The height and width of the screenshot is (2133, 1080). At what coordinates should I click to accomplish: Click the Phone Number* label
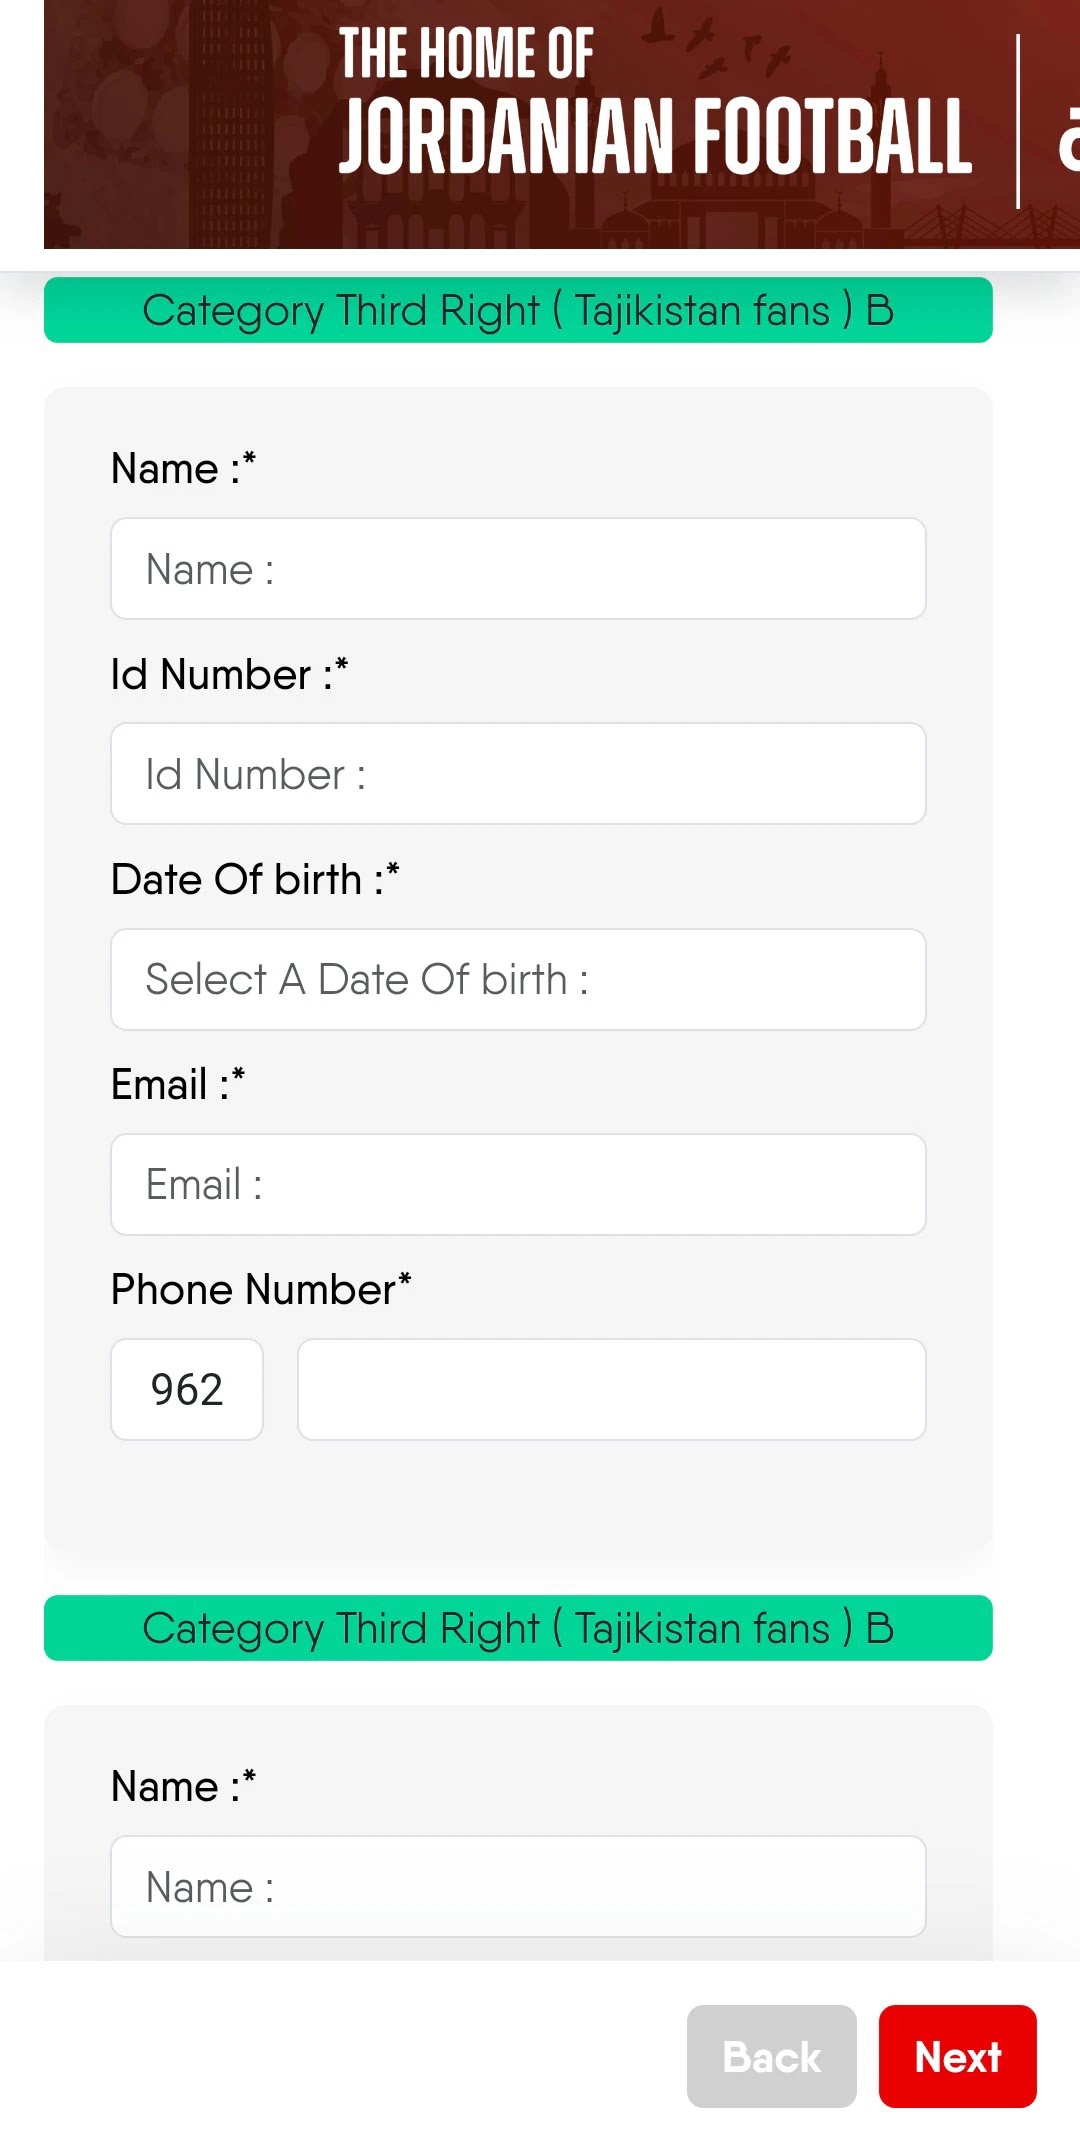262,1289
